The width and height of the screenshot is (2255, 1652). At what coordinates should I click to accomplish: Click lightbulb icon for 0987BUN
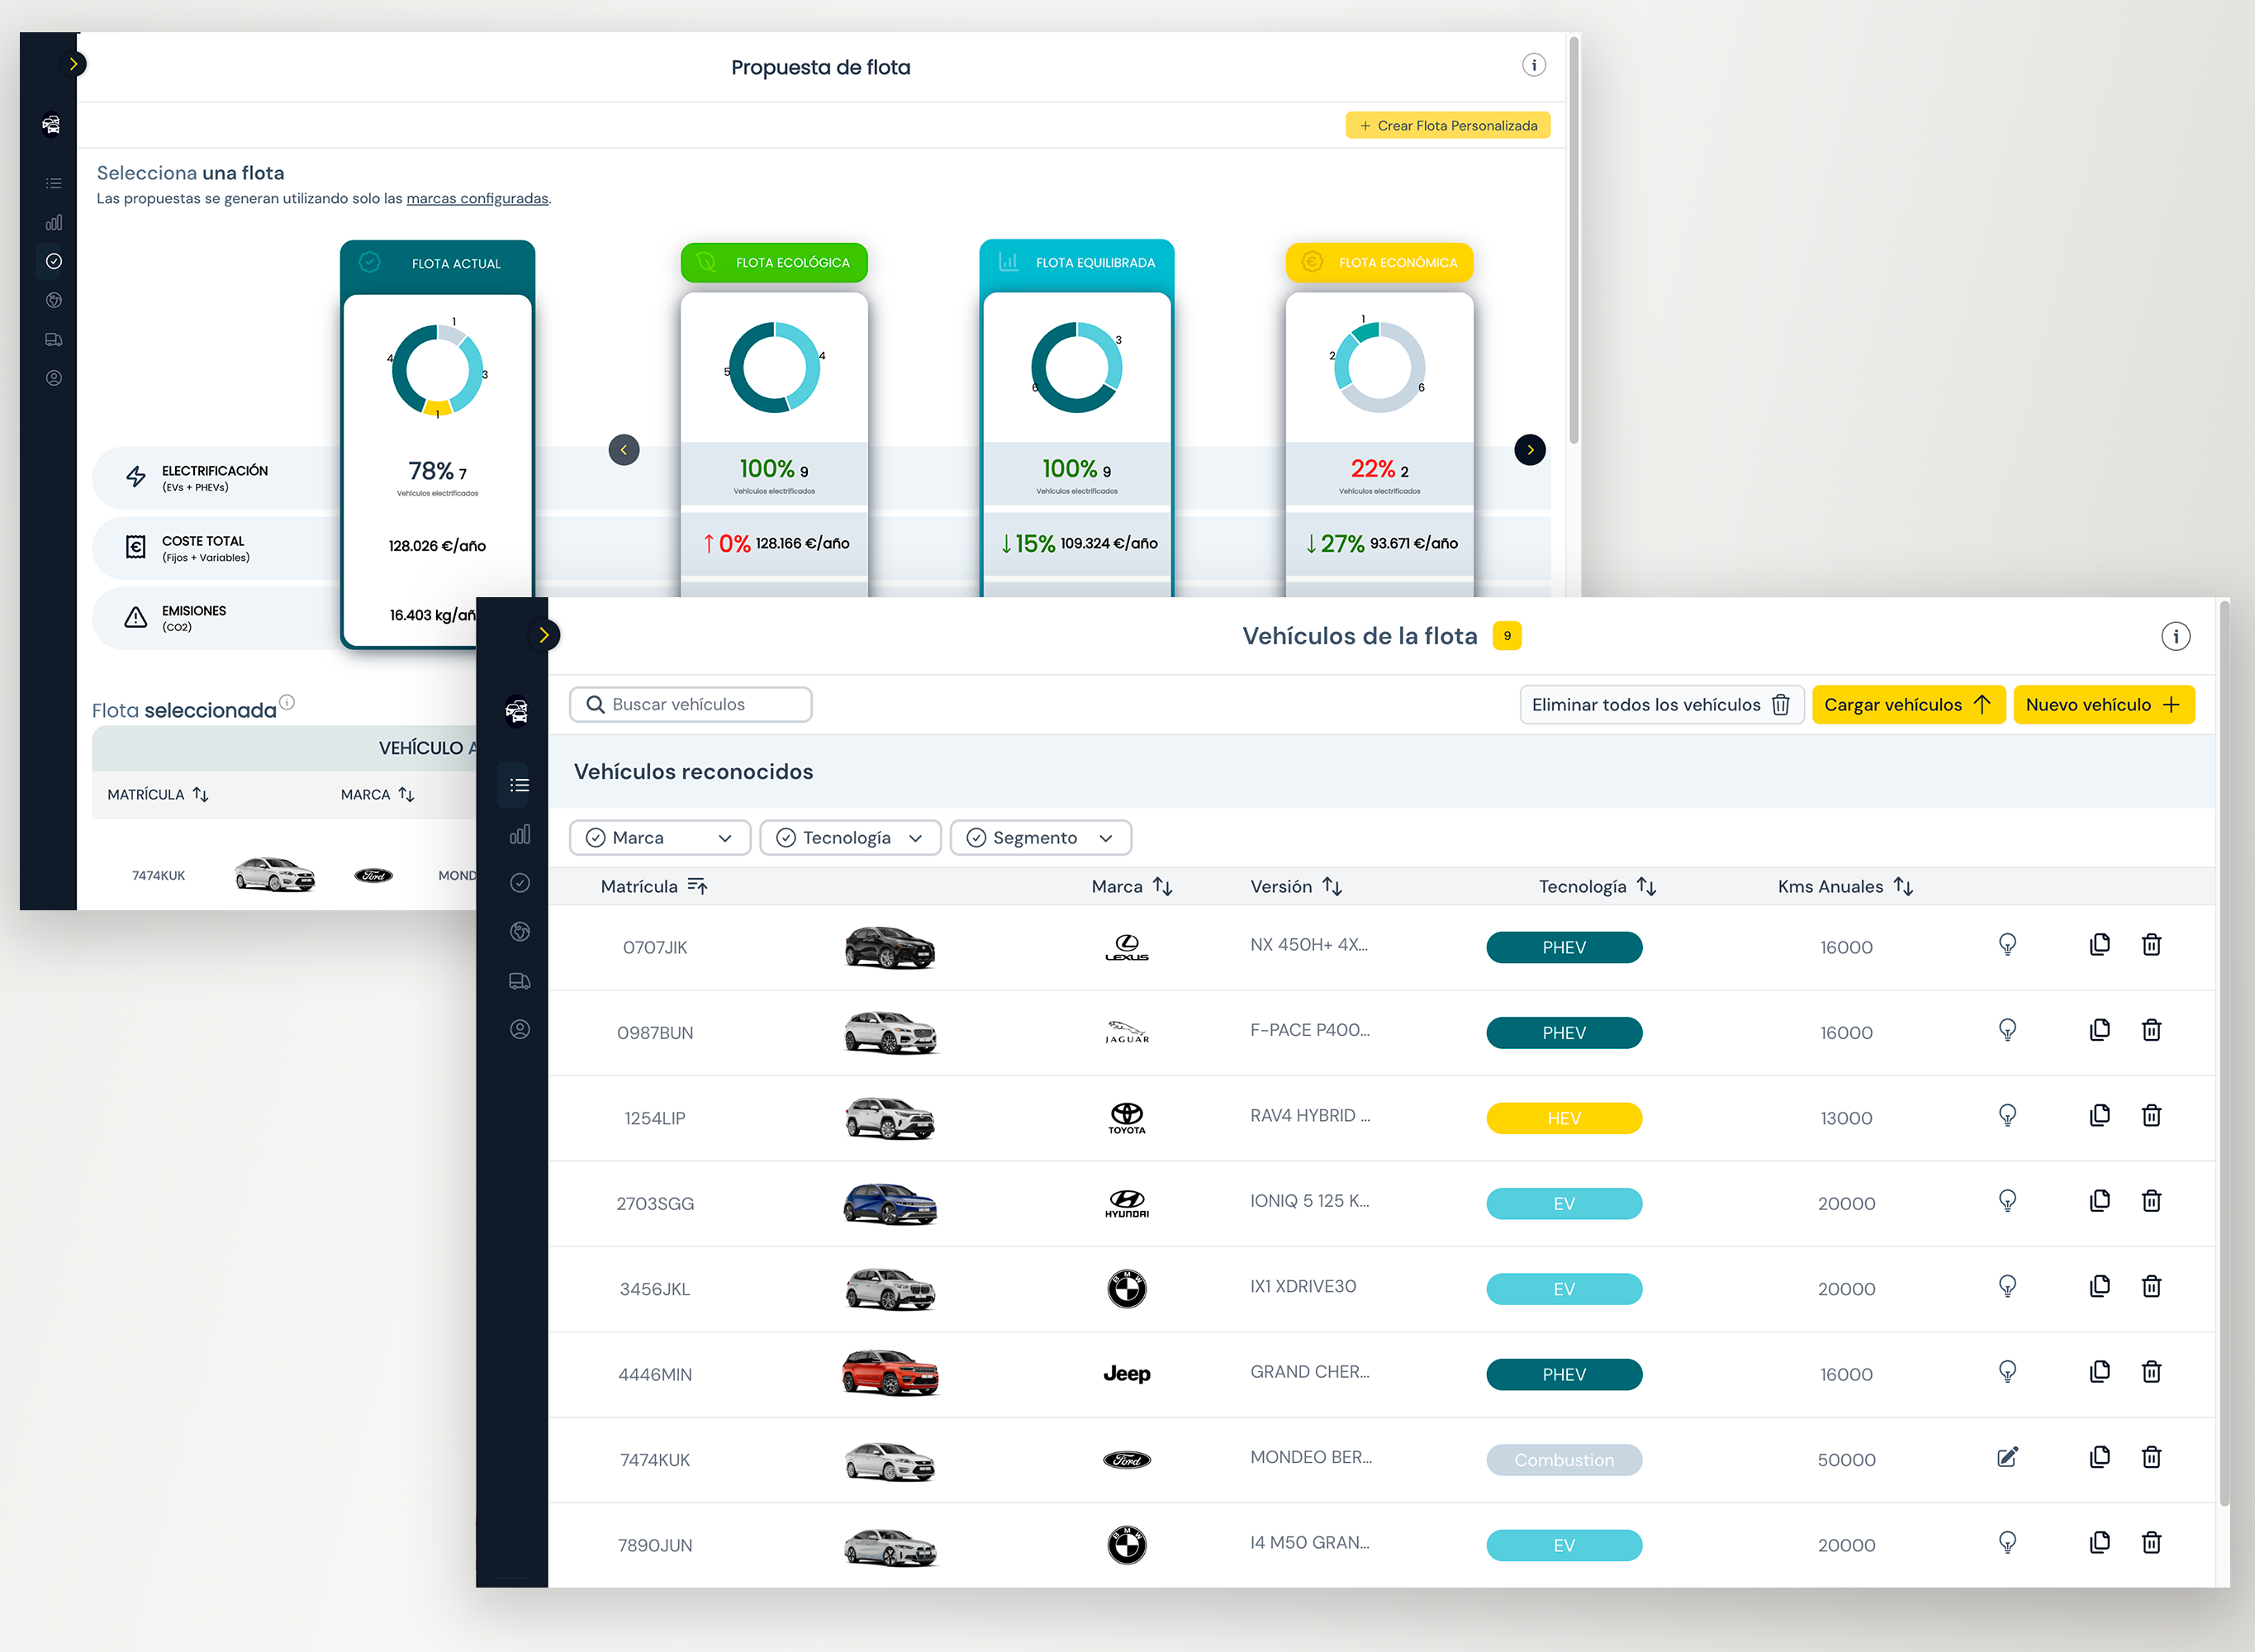coord(2006,1030)
